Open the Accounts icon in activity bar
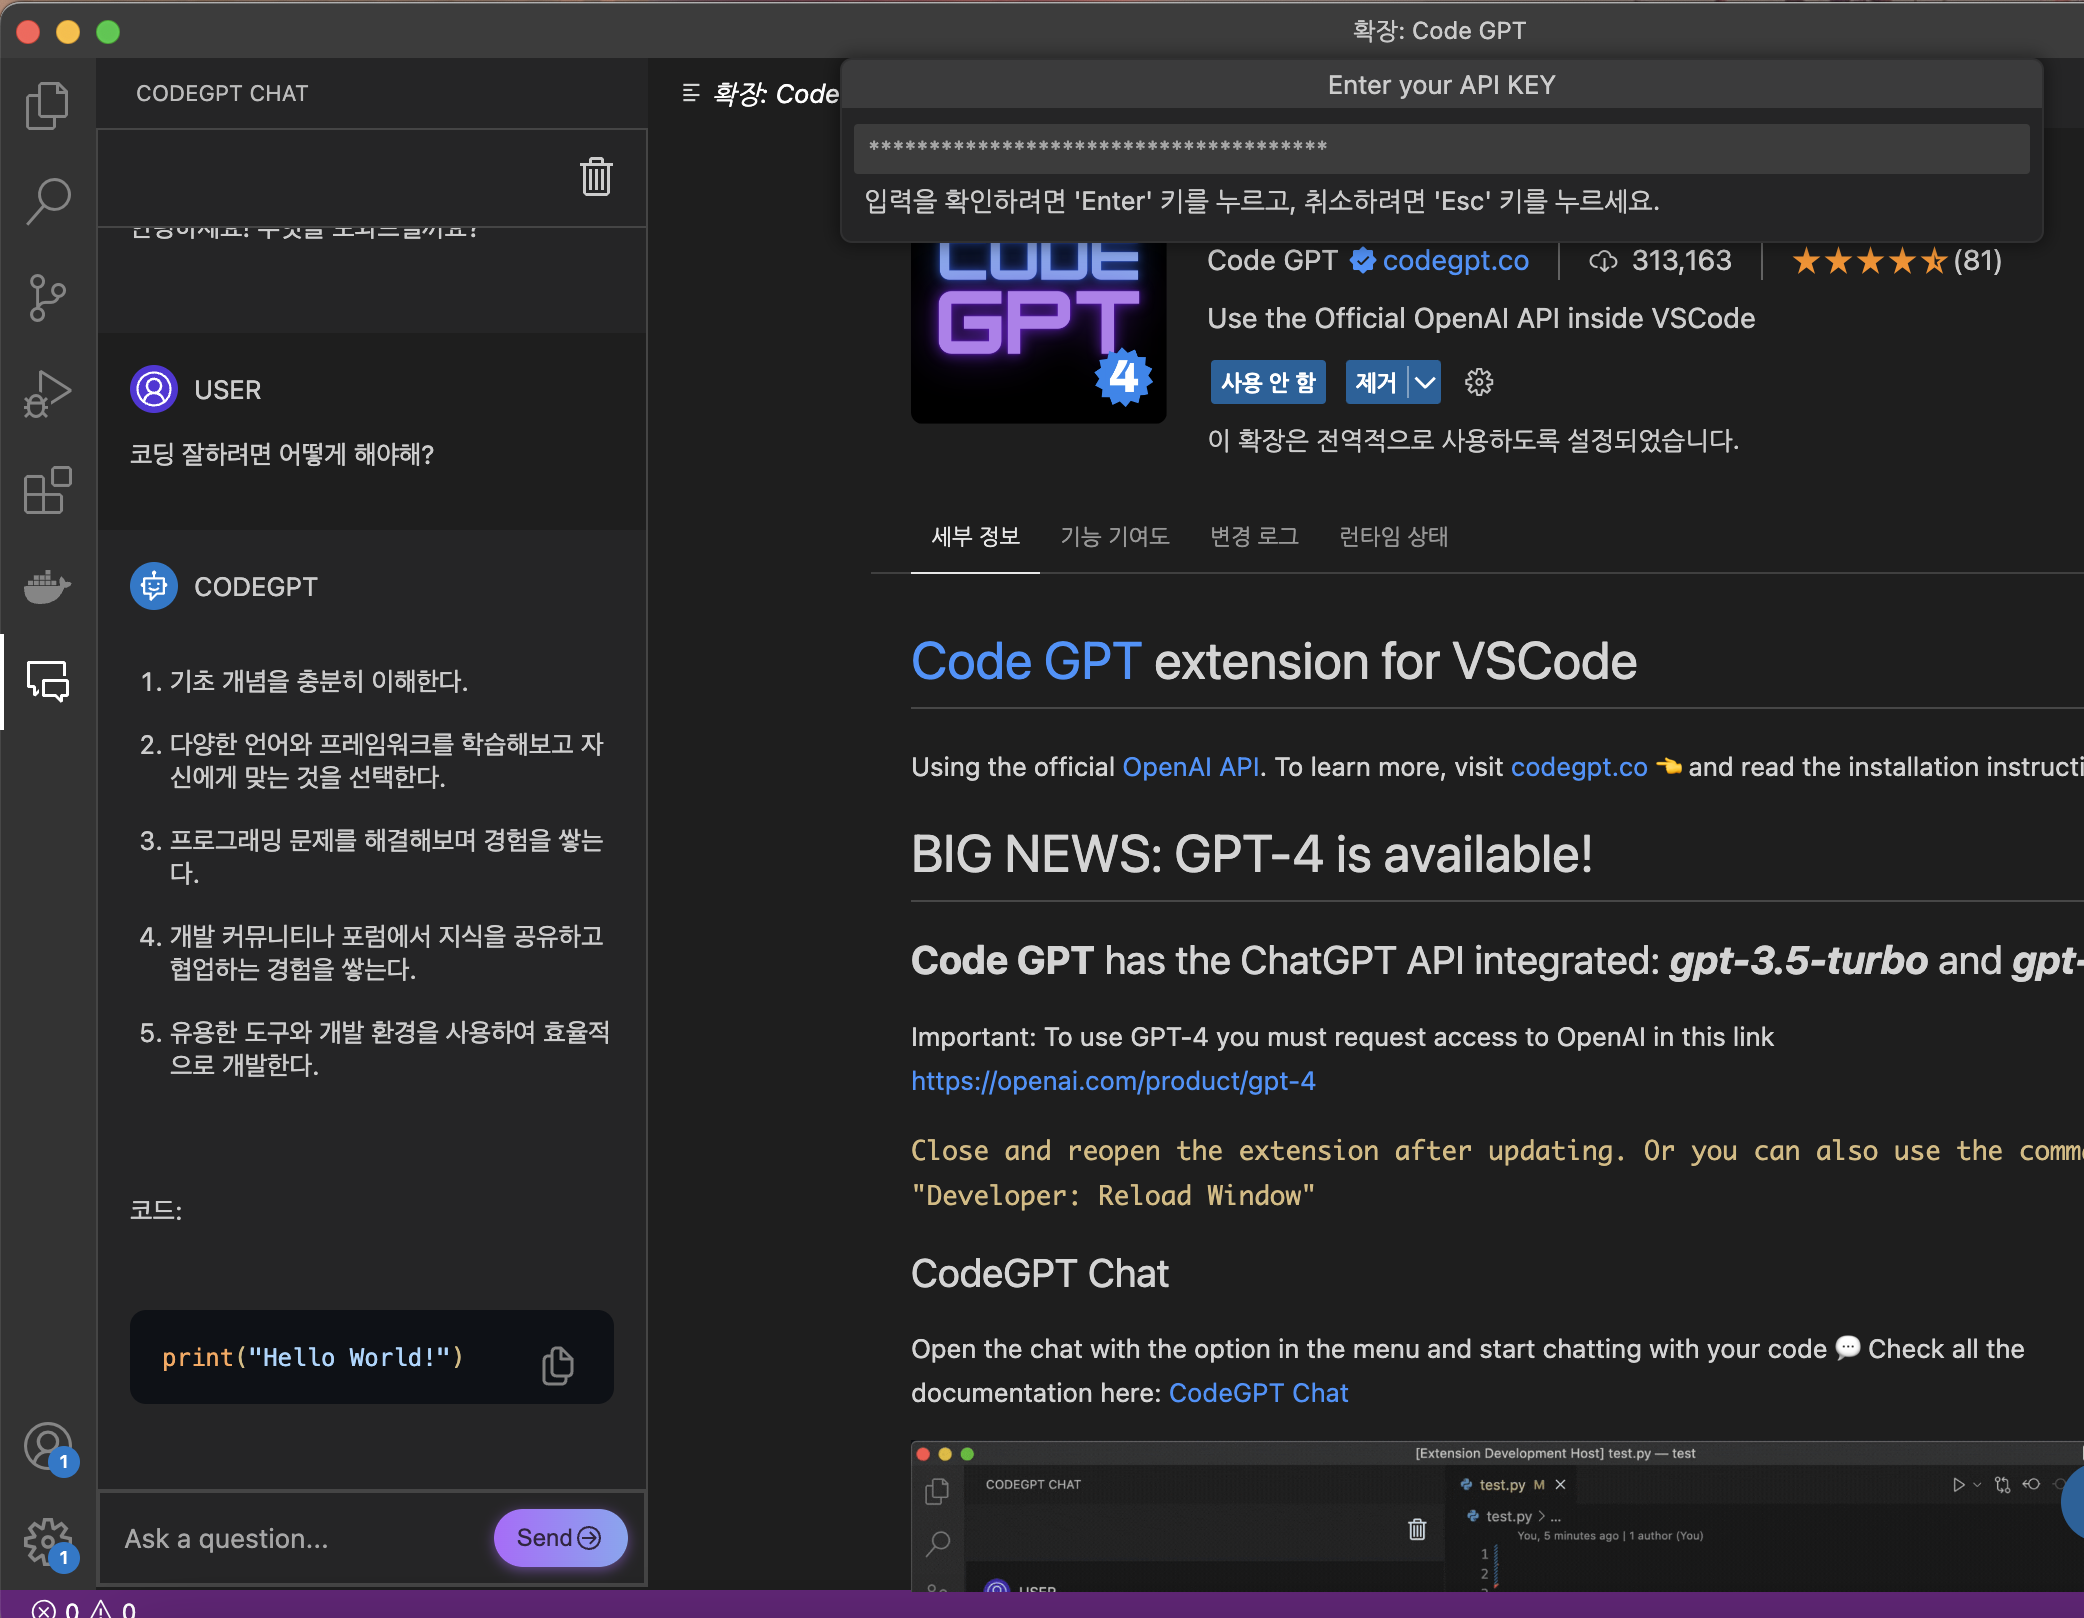Viewport: 2084px width, 1618px height. 47,1446
